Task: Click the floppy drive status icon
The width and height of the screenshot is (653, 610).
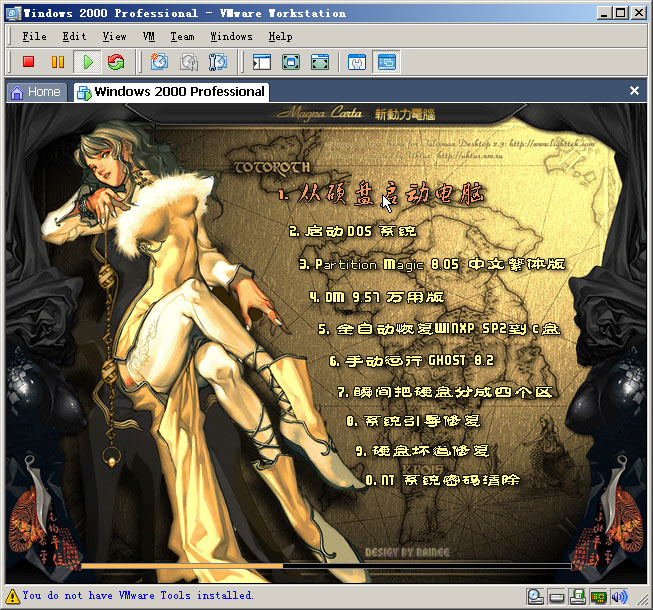Action: tap(577, 598)
